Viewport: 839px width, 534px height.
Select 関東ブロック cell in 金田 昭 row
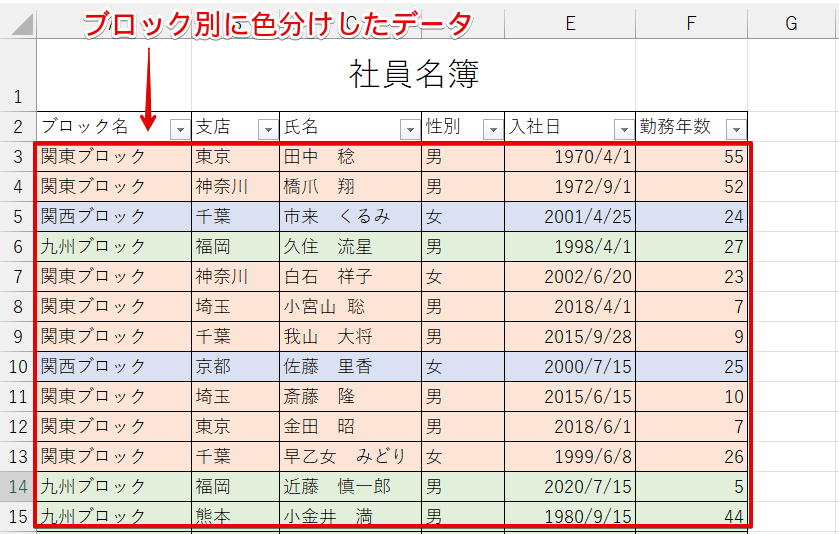click(x=114, y=426)
